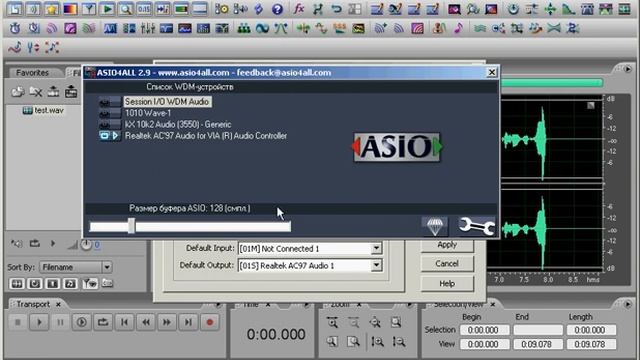Image resolution: width=640 pixels, height=360 pixels.
Task: Click the Cancel button
Action: (x=447, y=264)
